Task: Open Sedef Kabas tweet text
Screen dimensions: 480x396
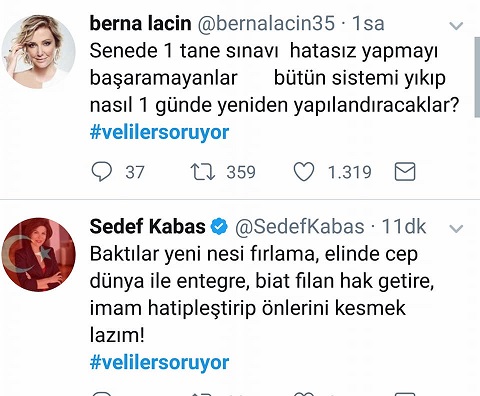Action: point(262,294)
